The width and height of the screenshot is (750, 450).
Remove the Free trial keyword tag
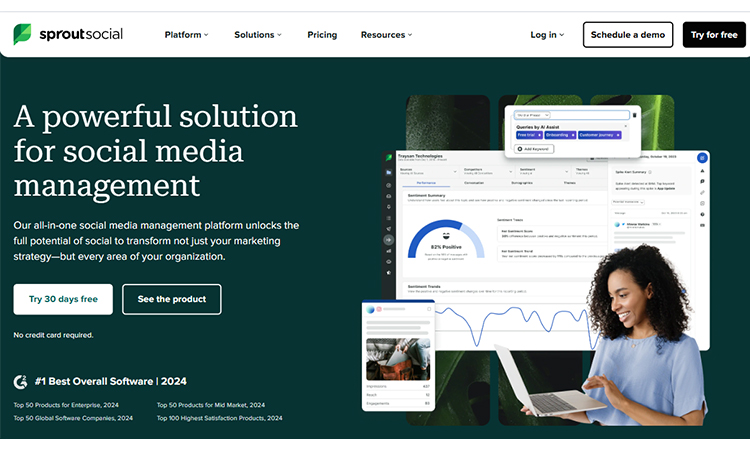click(x=540, y=135)
